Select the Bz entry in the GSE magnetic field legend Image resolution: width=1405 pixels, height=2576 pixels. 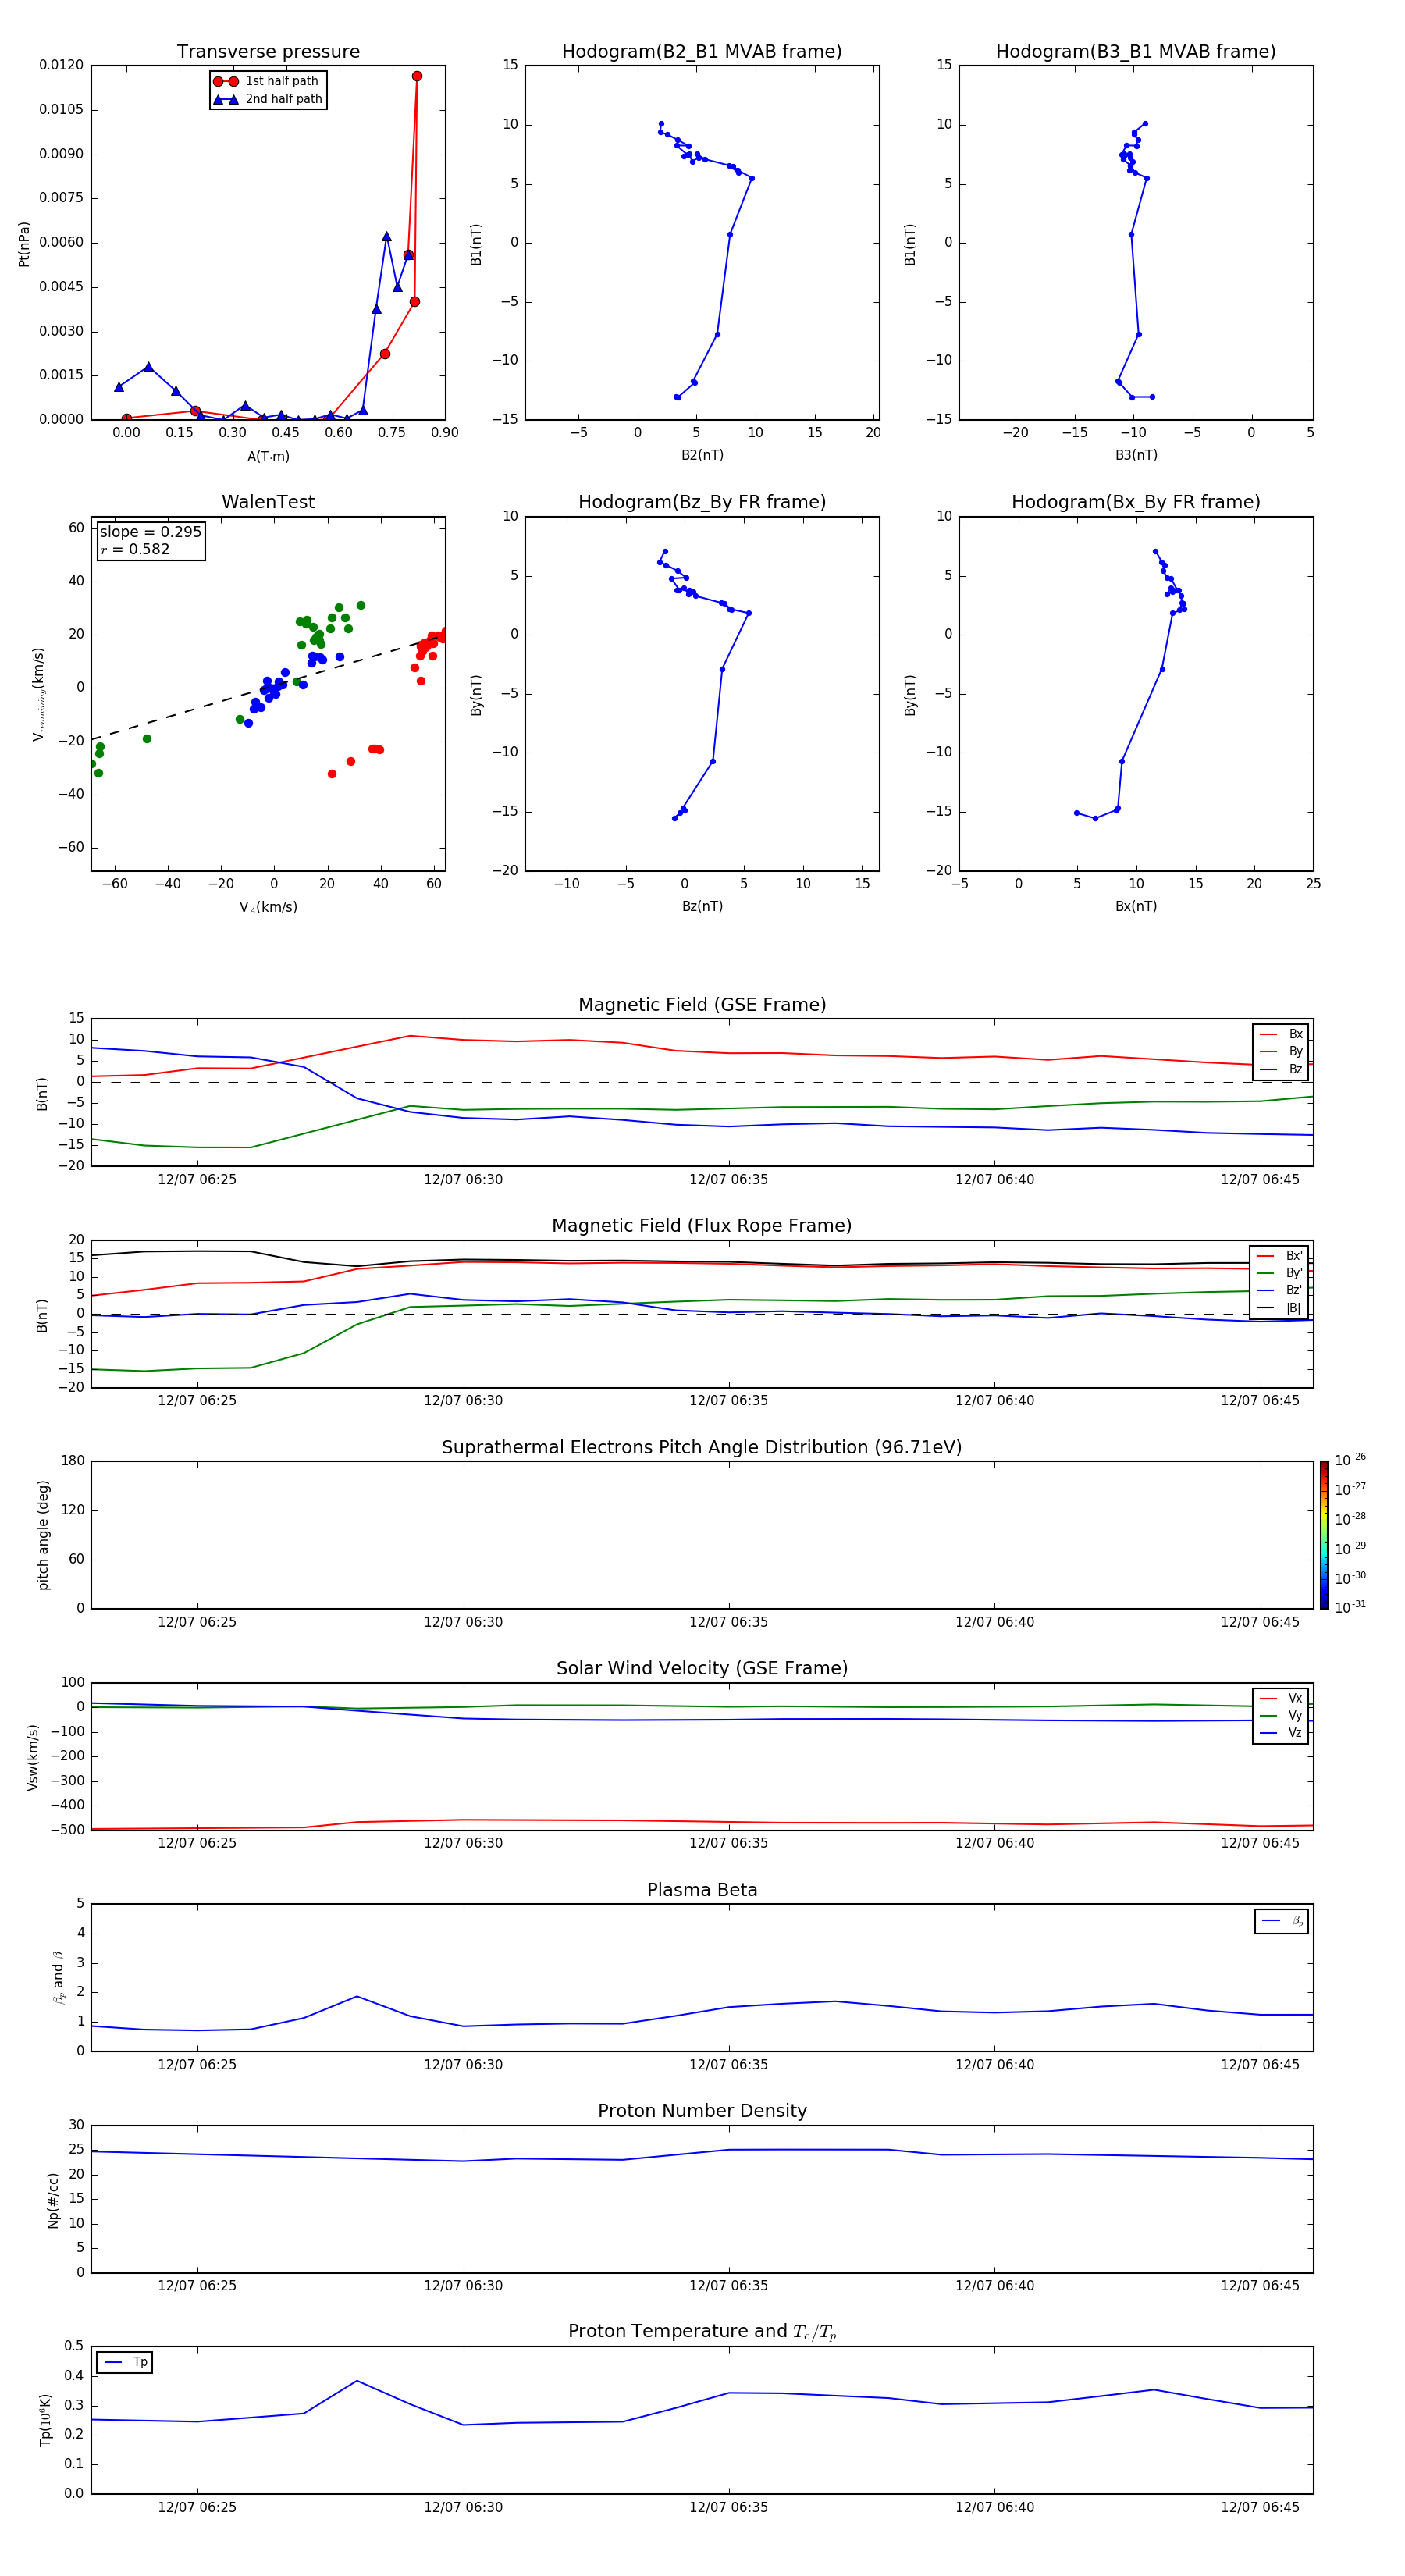coord(1281,1069)
